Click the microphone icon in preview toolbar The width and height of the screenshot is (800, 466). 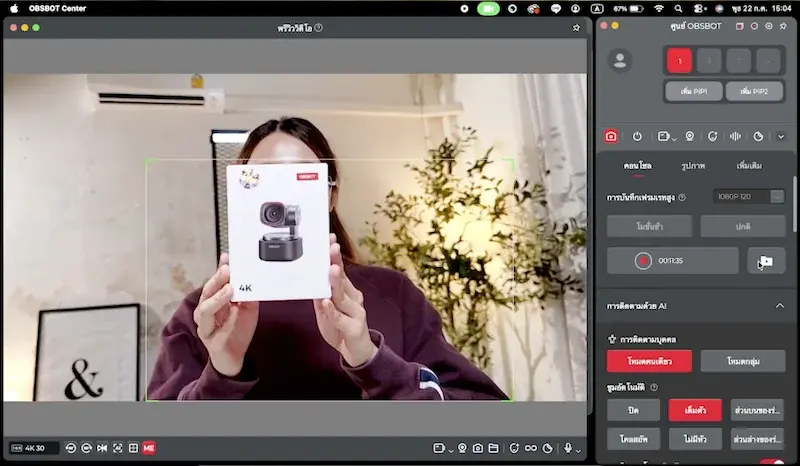tap(568, 448)
